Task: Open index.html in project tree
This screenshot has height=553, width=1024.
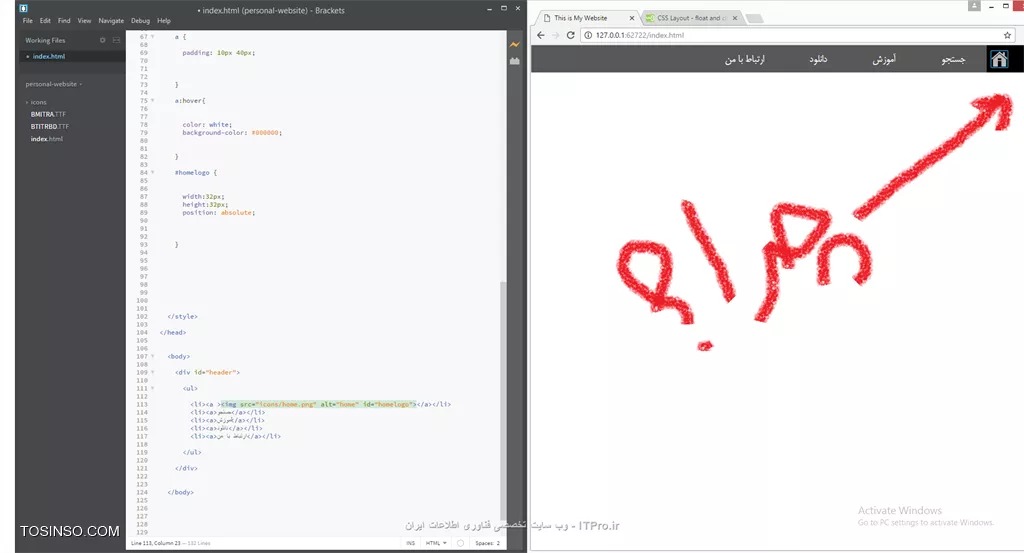Action: pyautogui.click(x=46, y=139)
